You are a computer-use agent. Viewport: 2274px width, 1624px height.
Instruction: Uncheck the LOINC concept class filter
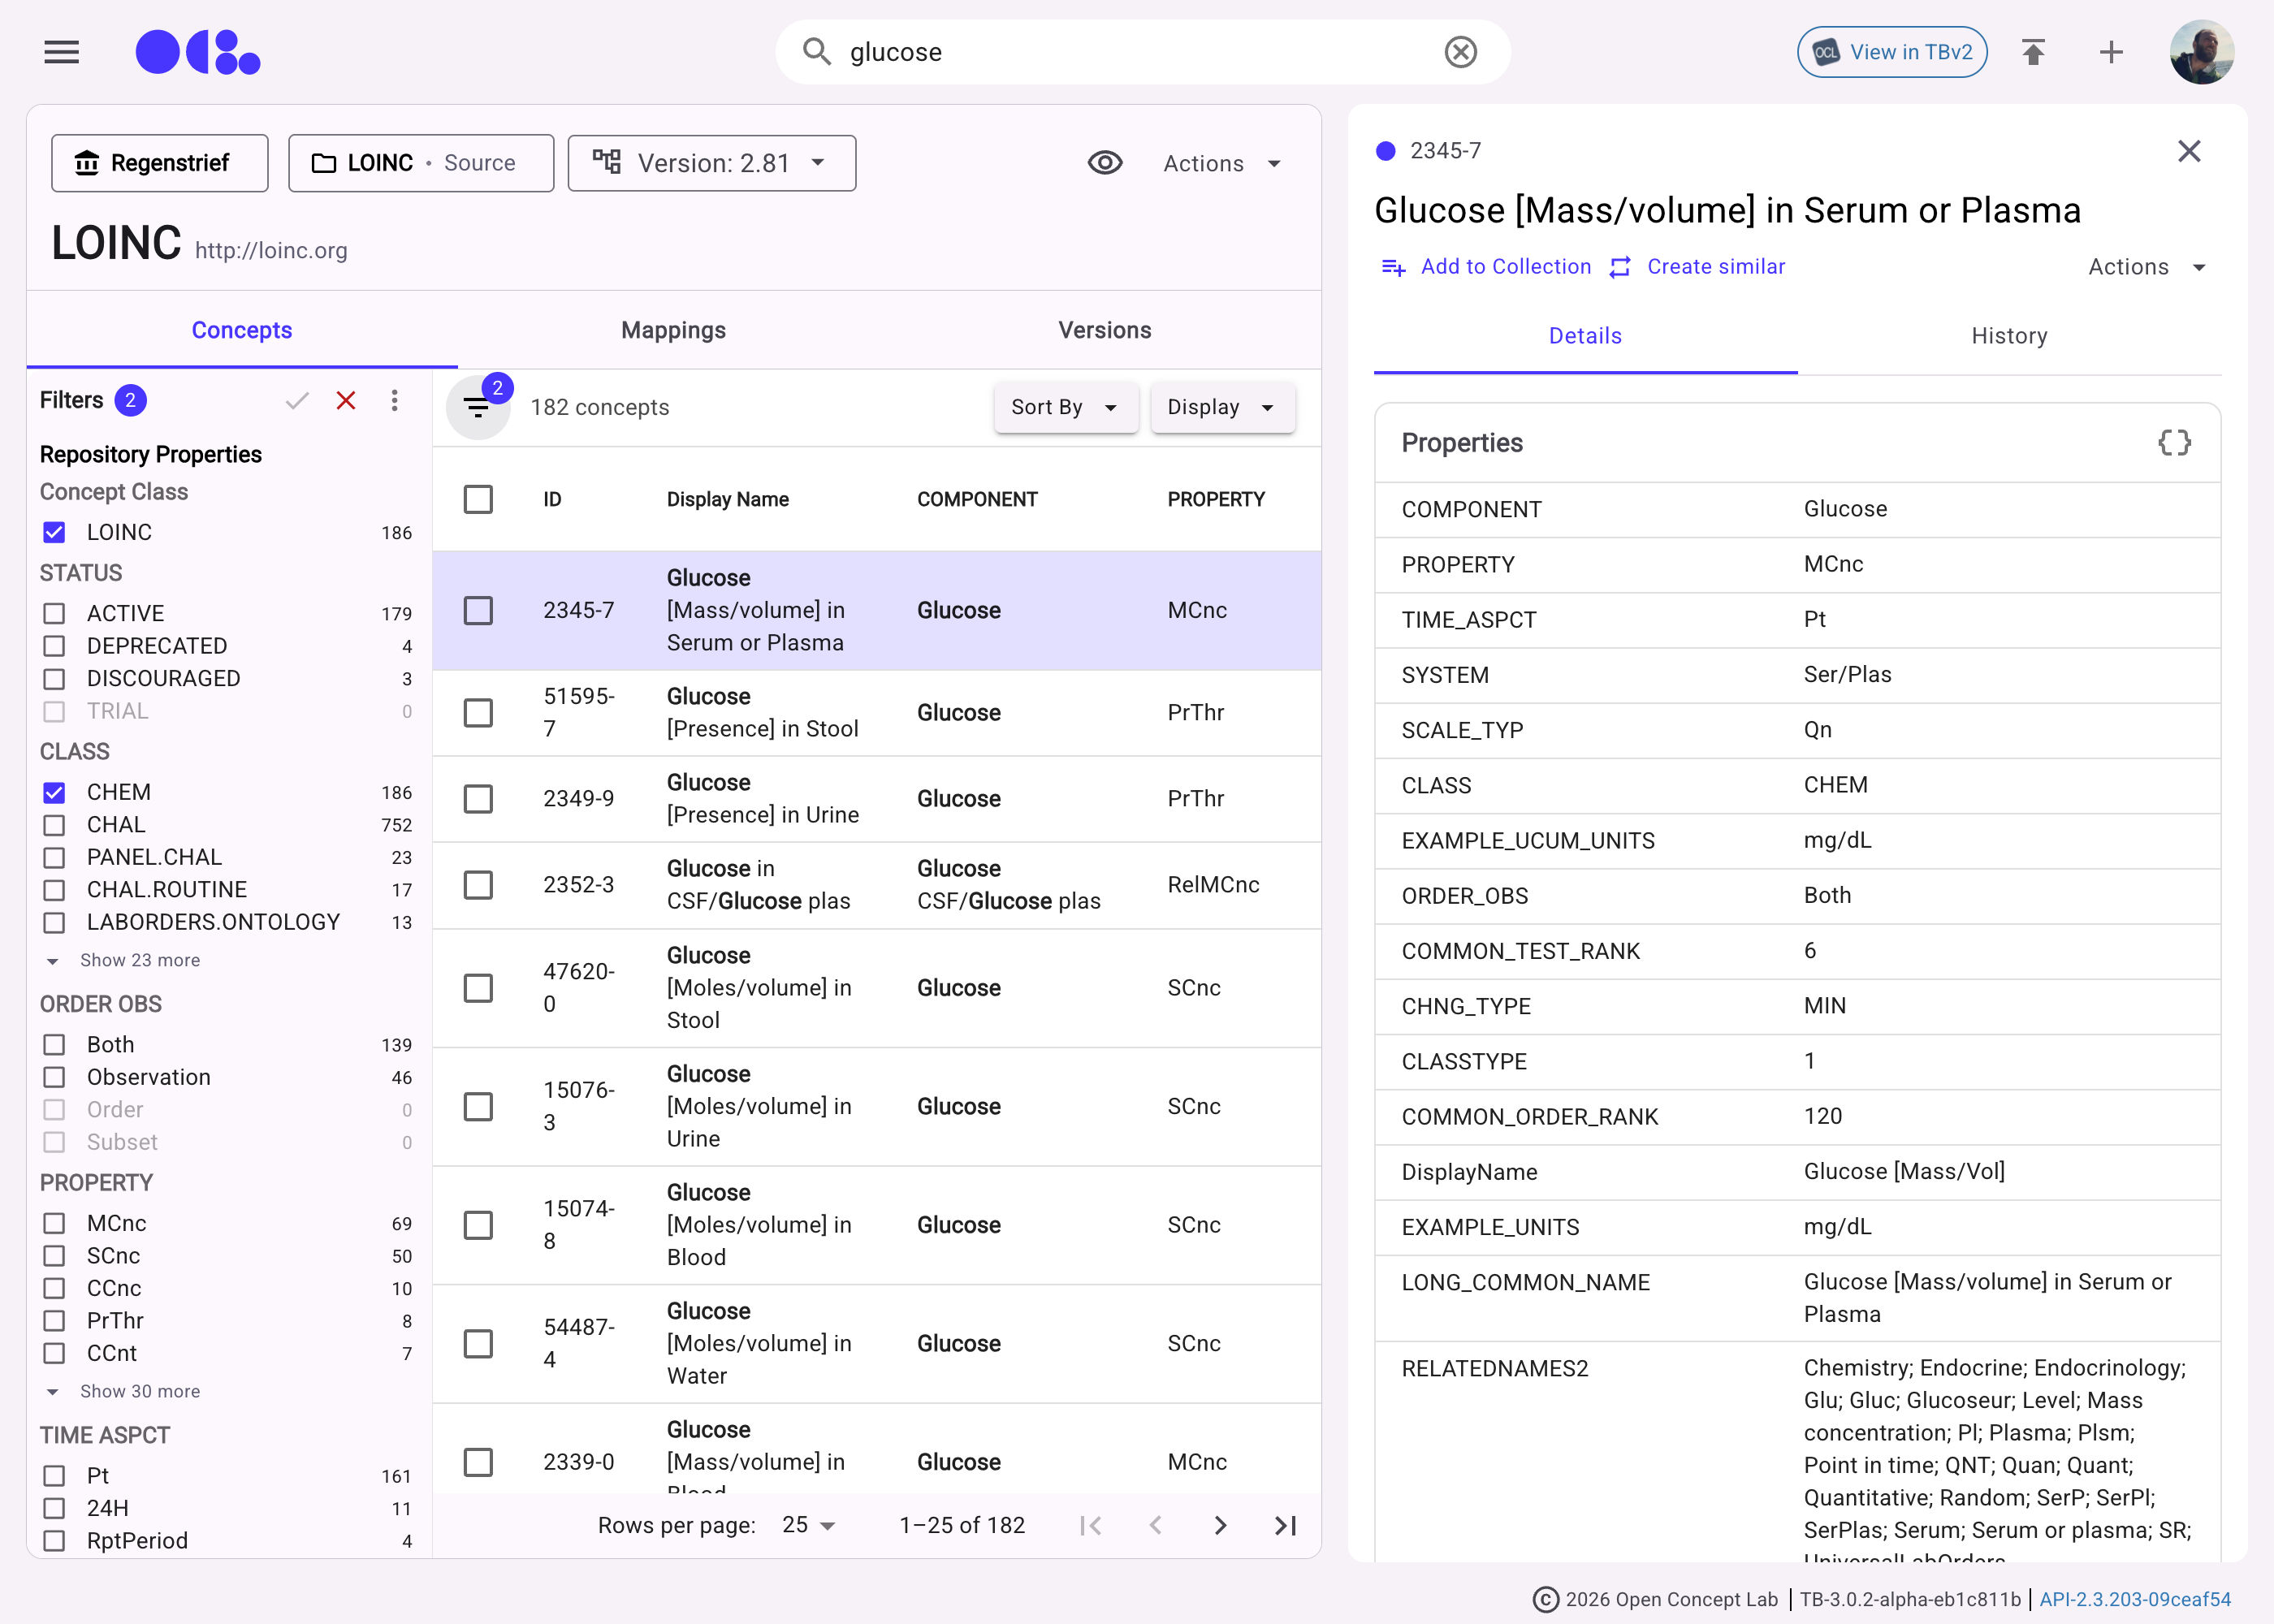(x=54, y=532)
